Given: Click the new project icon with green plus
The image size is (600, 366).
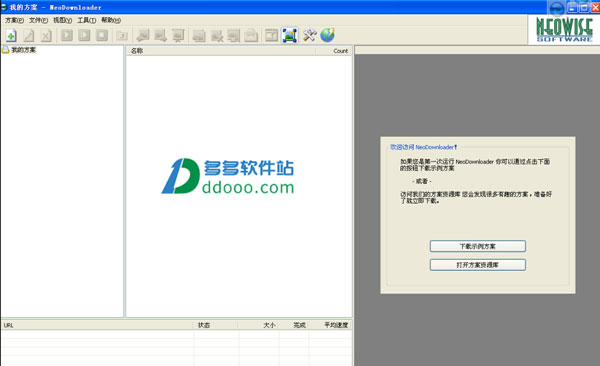Looking at the screenshot, I should [11, 36].
